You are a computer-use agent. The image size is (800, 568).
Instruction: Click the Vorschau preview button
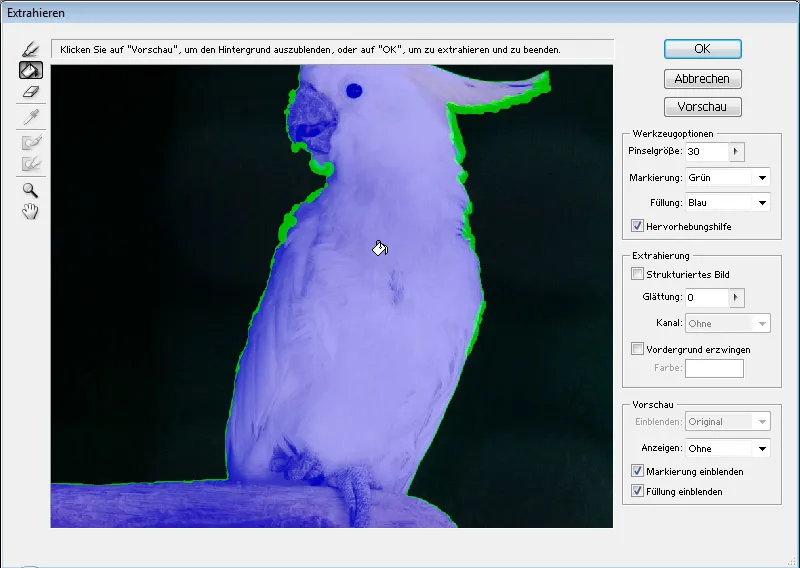point(703,107)
